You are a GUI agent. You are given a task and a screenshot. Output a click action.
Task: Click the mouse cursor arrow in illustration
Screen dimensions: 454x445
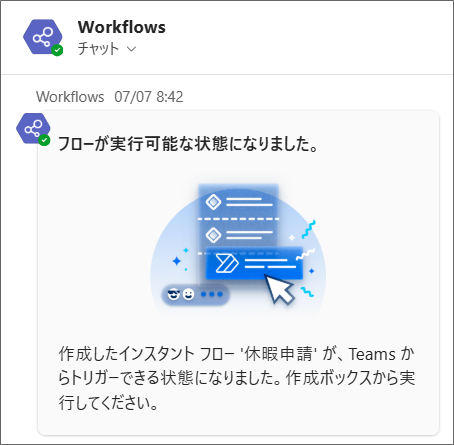[281, 289]
